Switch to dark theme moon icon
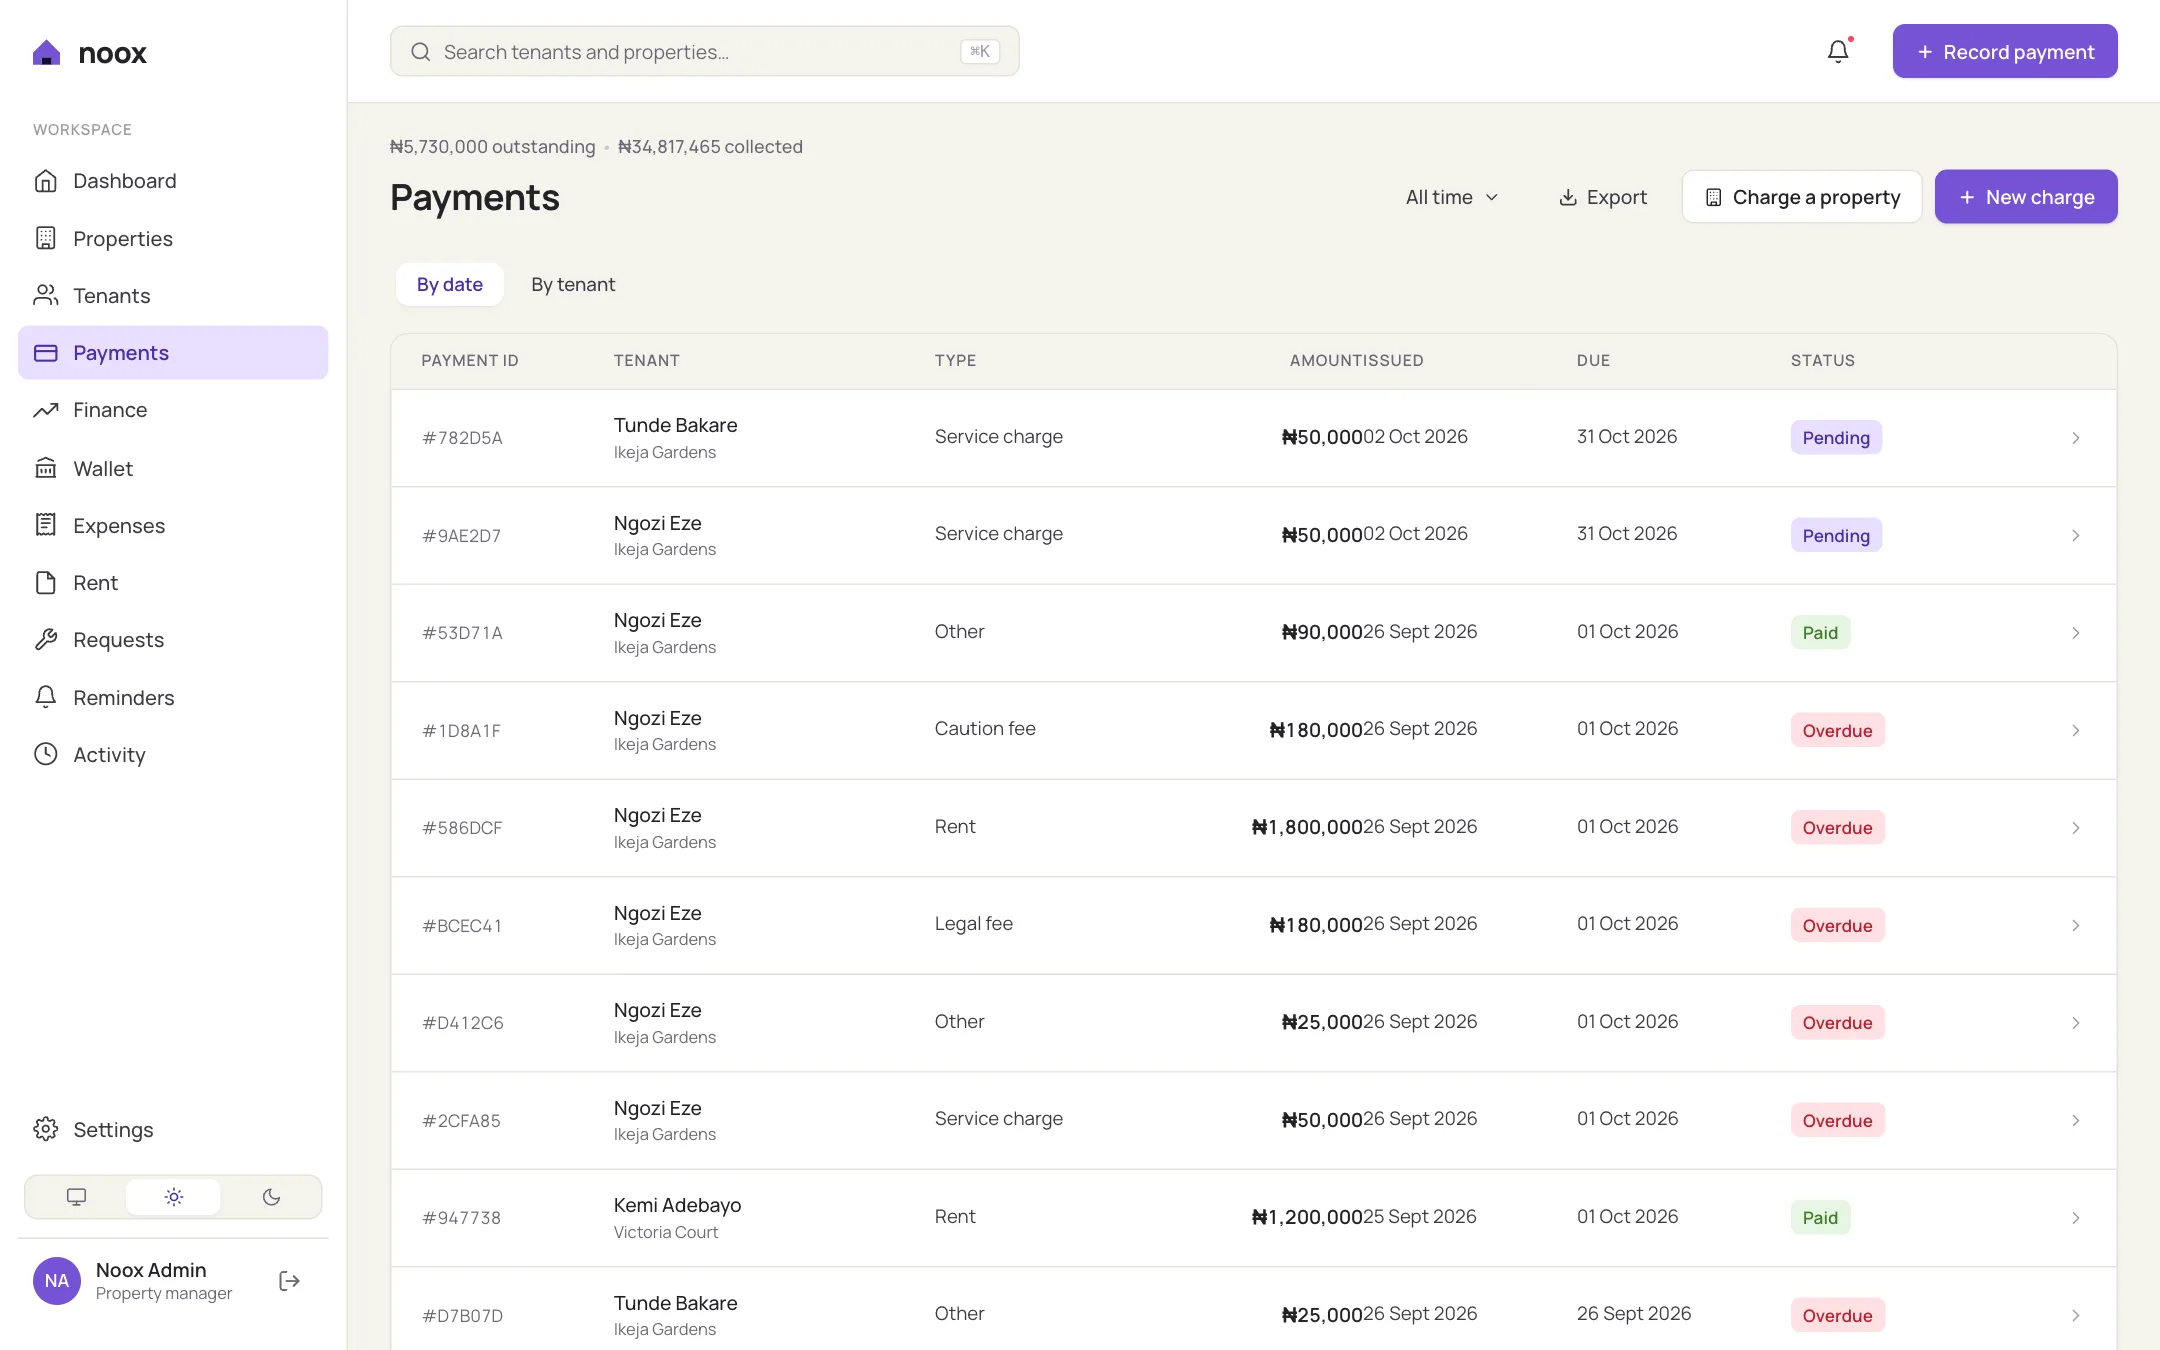Image resolution: width=2160 pixels, height=1350 pixels. [x=271, y=1197]
